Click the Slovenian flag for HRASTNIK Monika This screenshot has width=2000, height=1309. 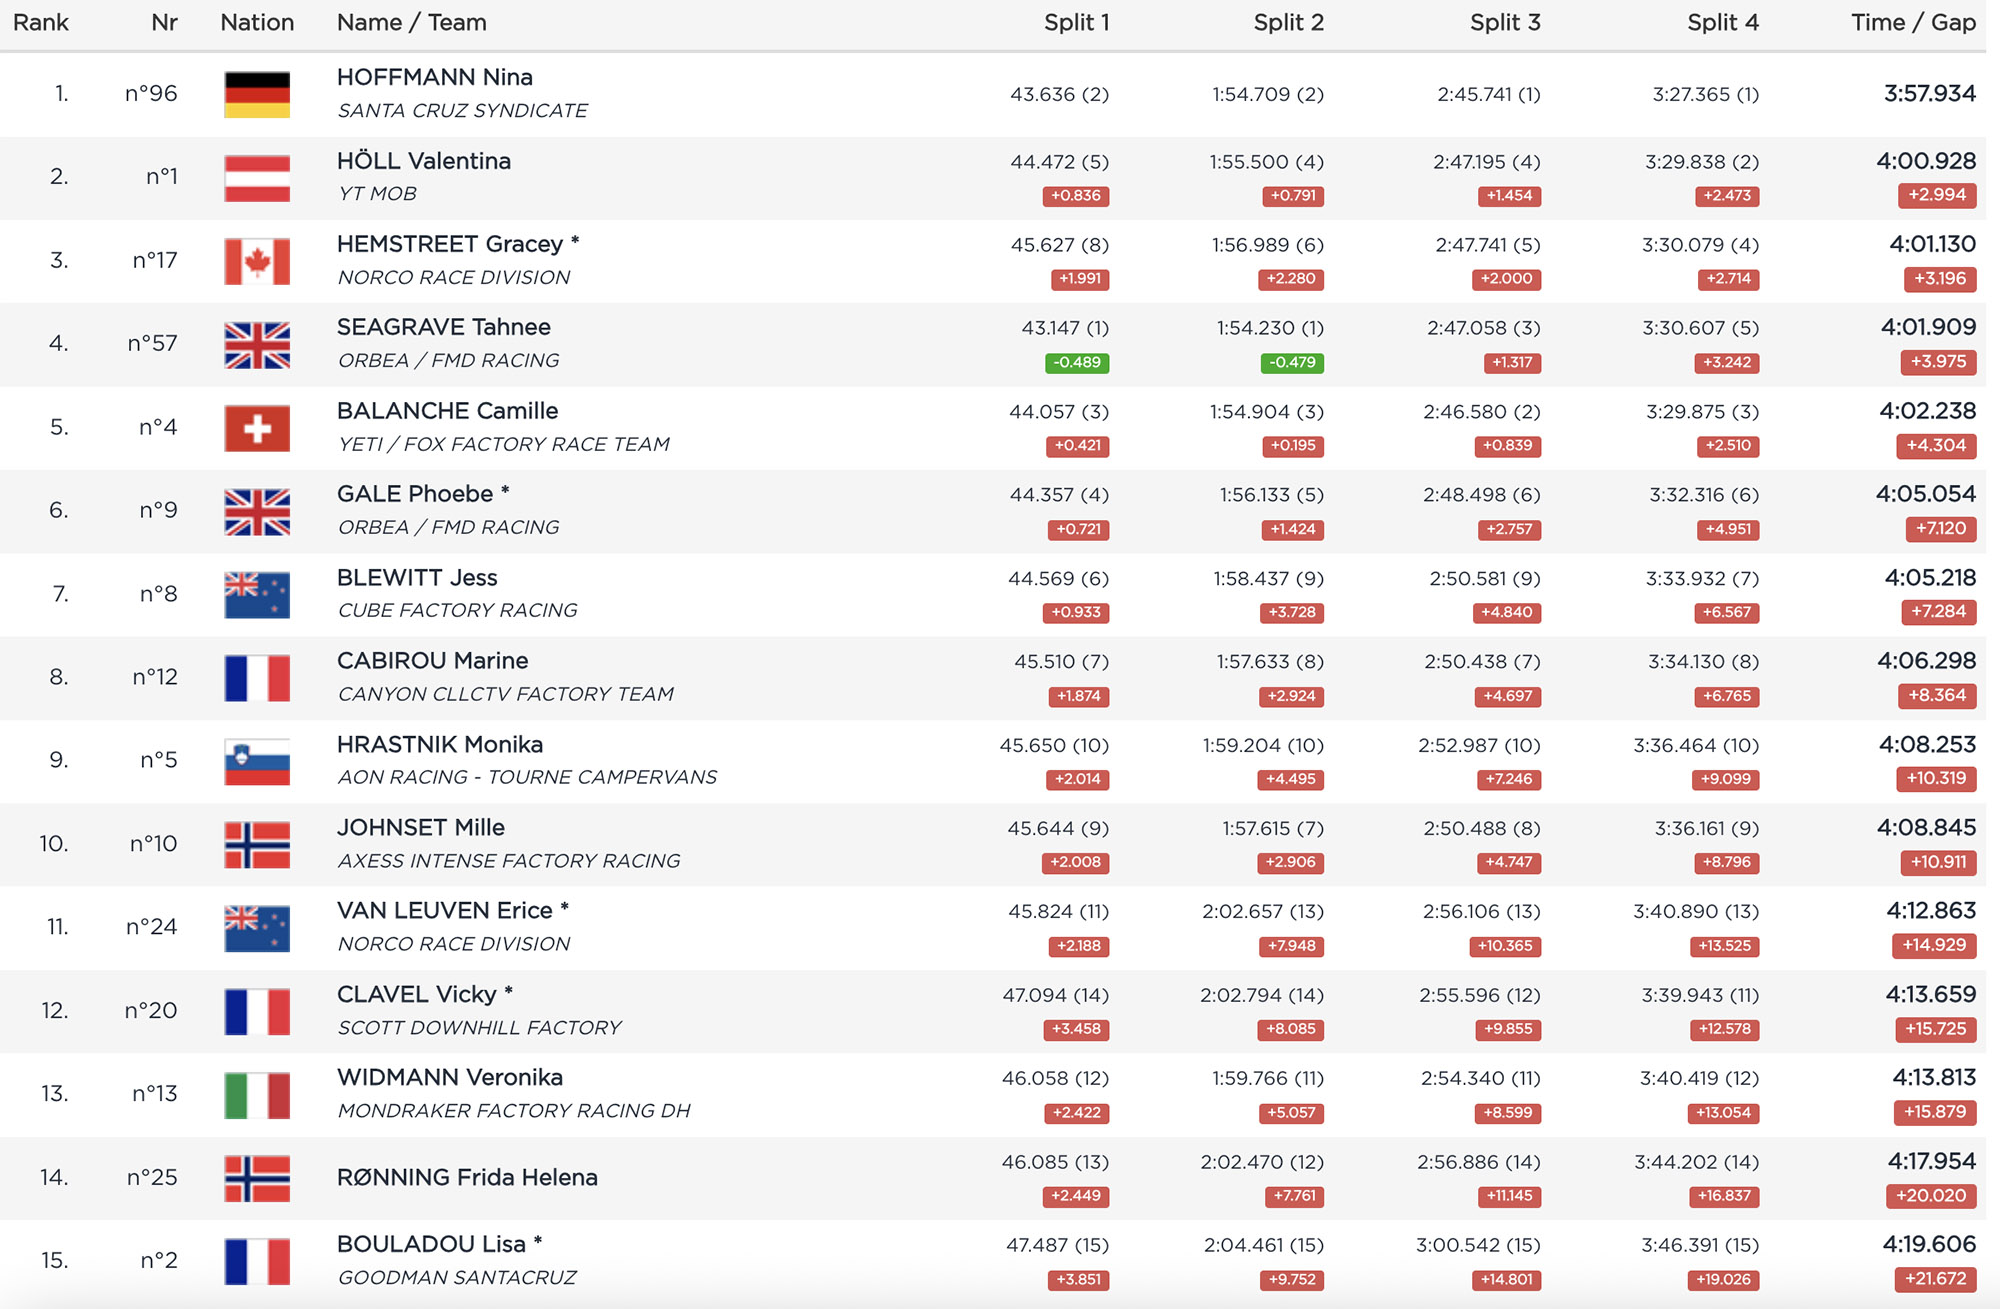click(x=257, y=761)
